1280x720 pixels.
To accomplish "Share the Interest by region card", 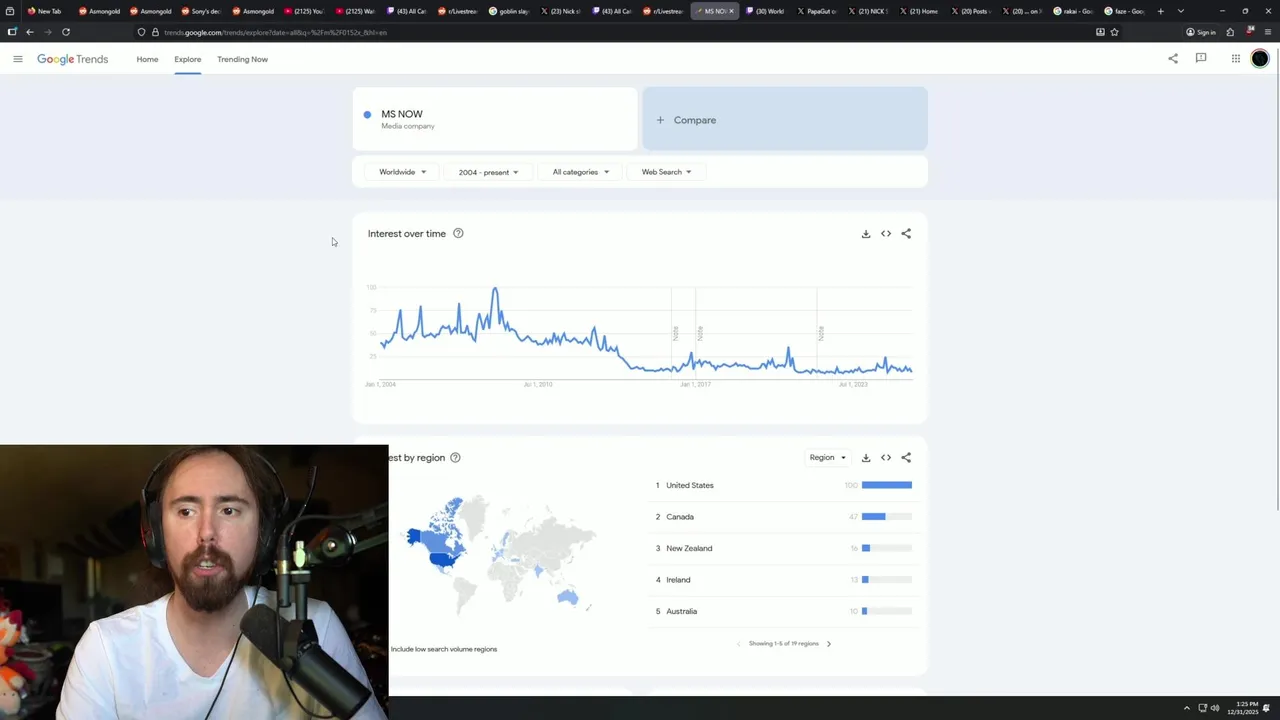I will (906, 458).
